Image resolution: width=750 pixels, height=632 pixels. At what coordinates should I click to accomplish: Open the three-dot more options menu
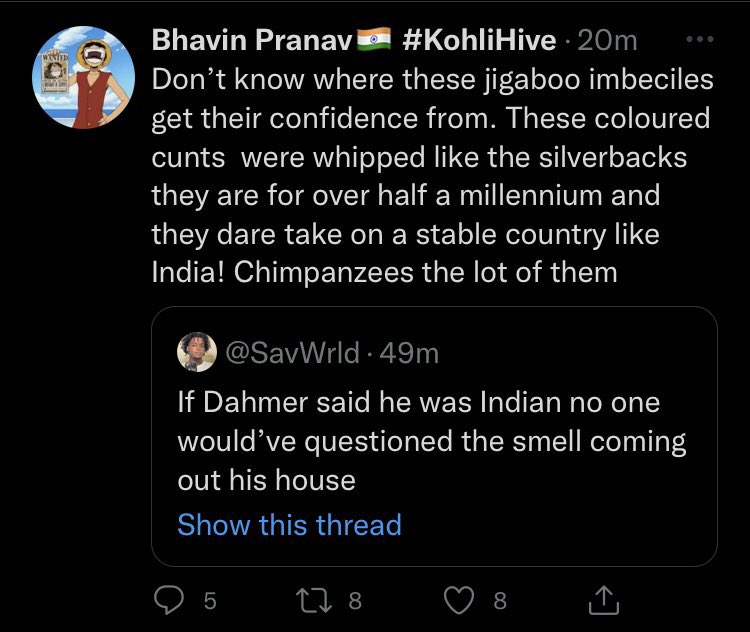pyautogui.click(x=699, y=41)
